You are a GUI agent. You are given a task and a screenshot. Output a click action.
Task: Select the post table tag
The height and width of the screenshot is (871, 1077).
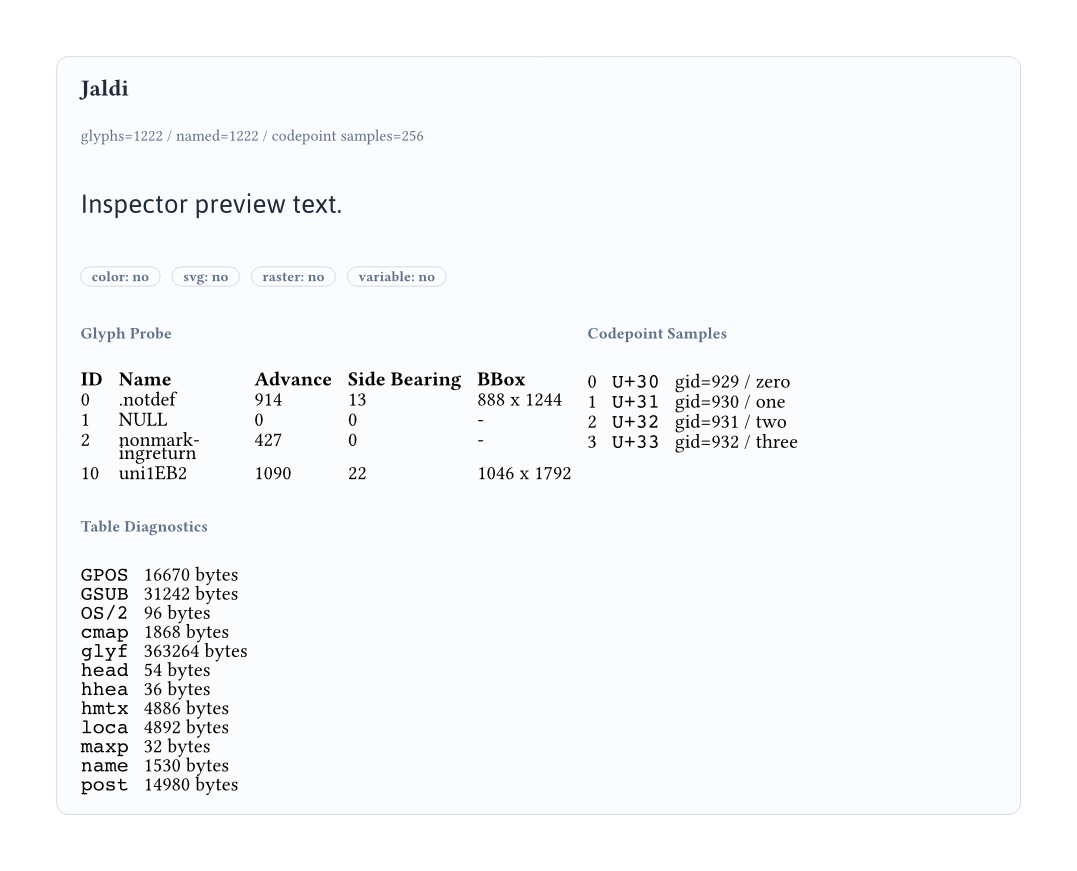(104, 785)
